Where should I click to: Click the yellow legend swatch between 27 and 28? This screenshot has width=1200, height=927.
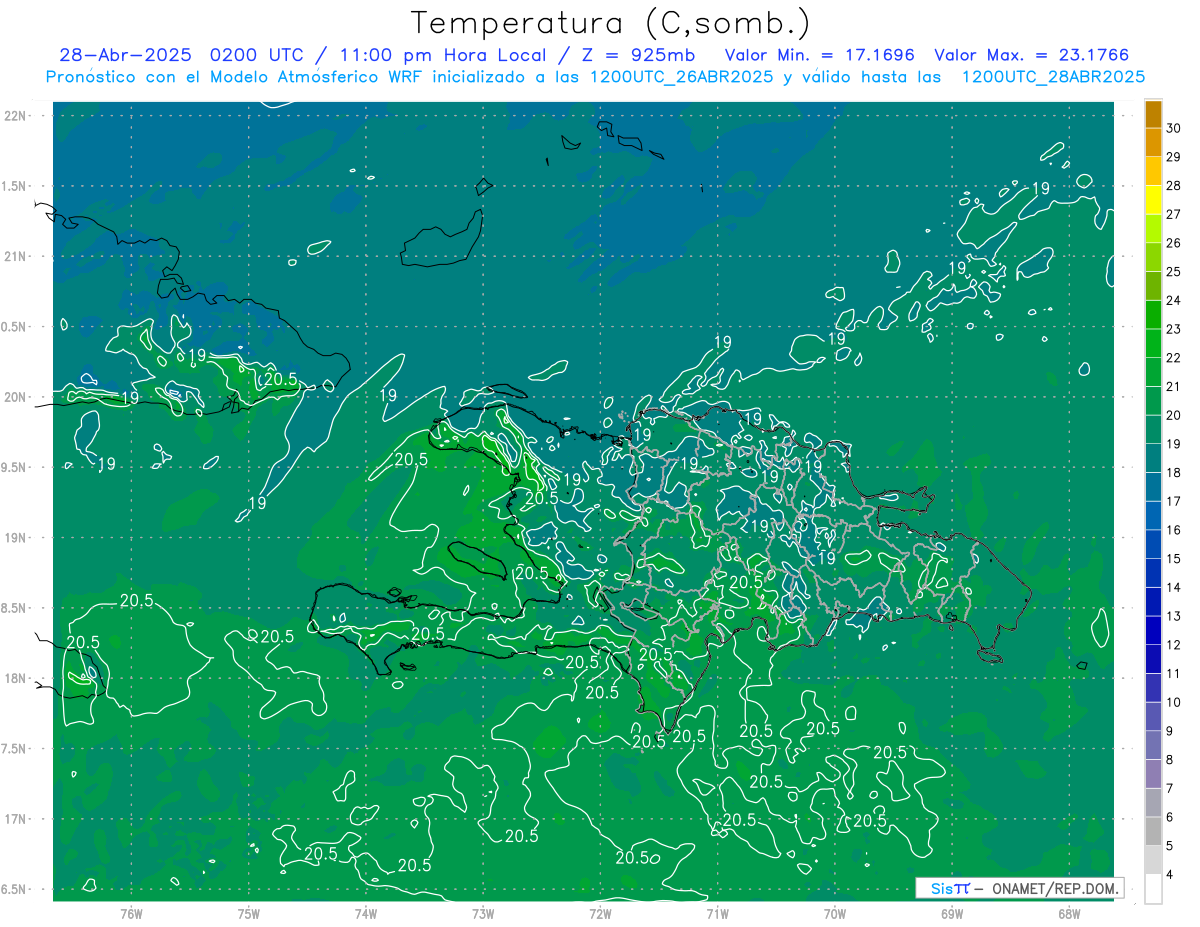1153,200
